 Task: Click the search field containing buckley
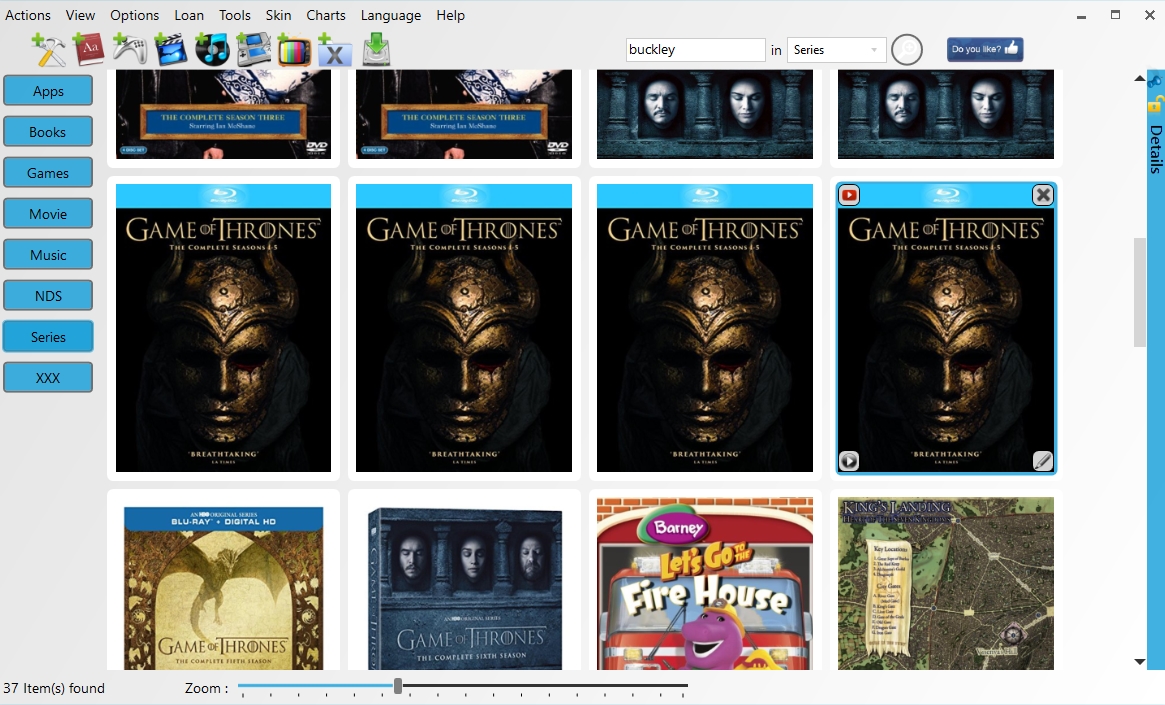point(695,50)
